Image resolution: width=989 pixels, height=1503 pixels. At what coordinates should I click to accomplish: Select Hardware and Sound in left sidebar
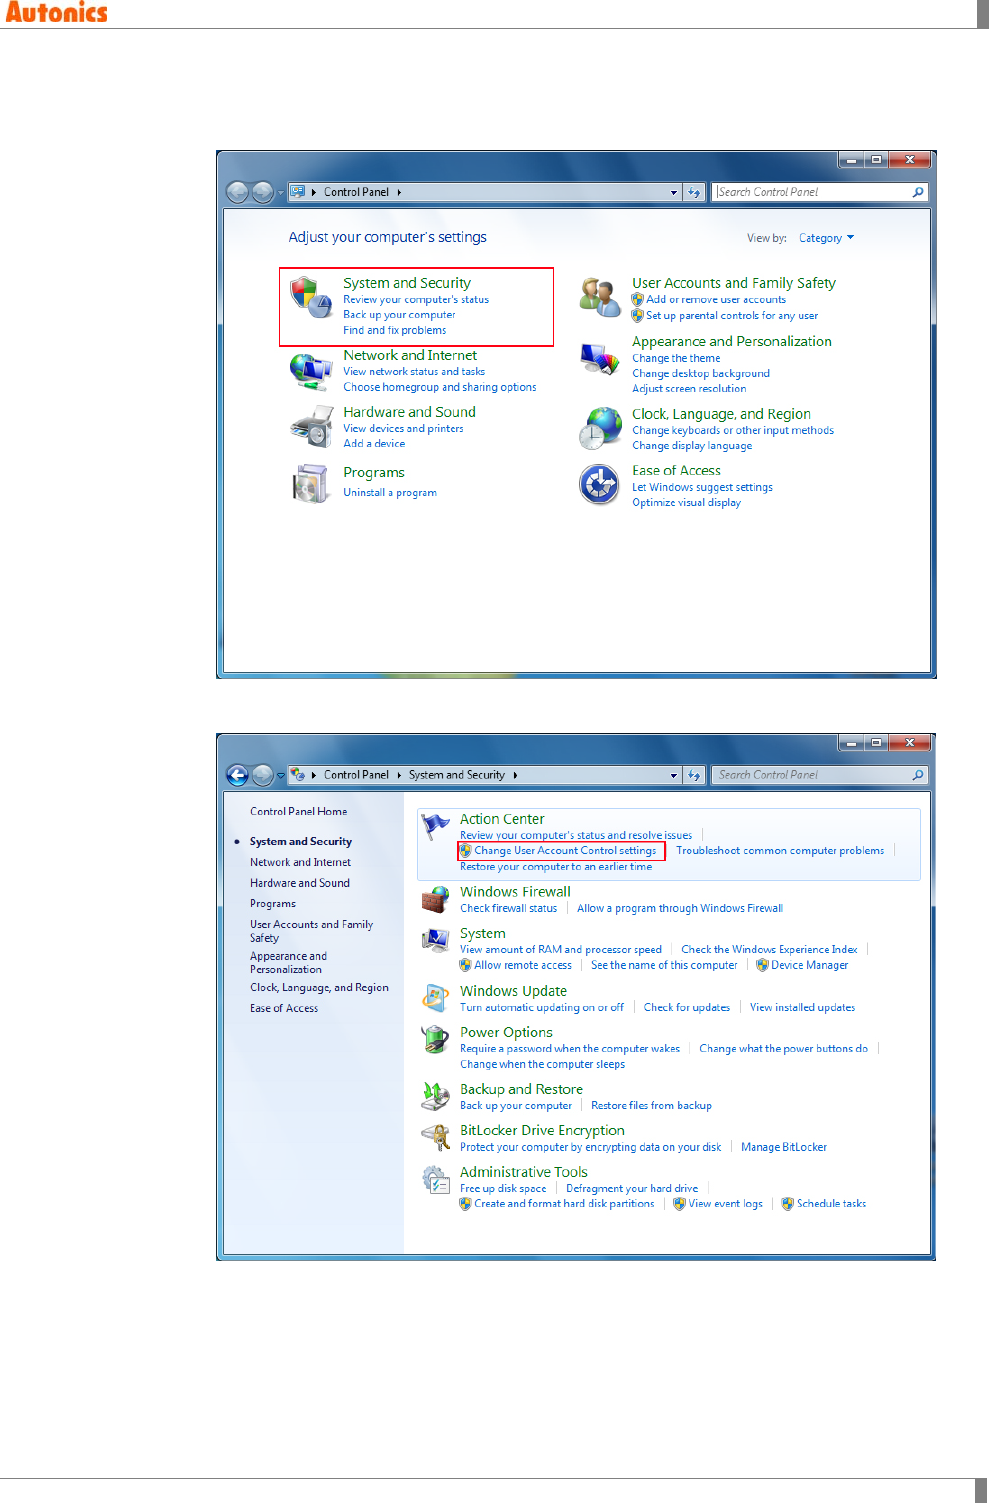coord(300,883)
